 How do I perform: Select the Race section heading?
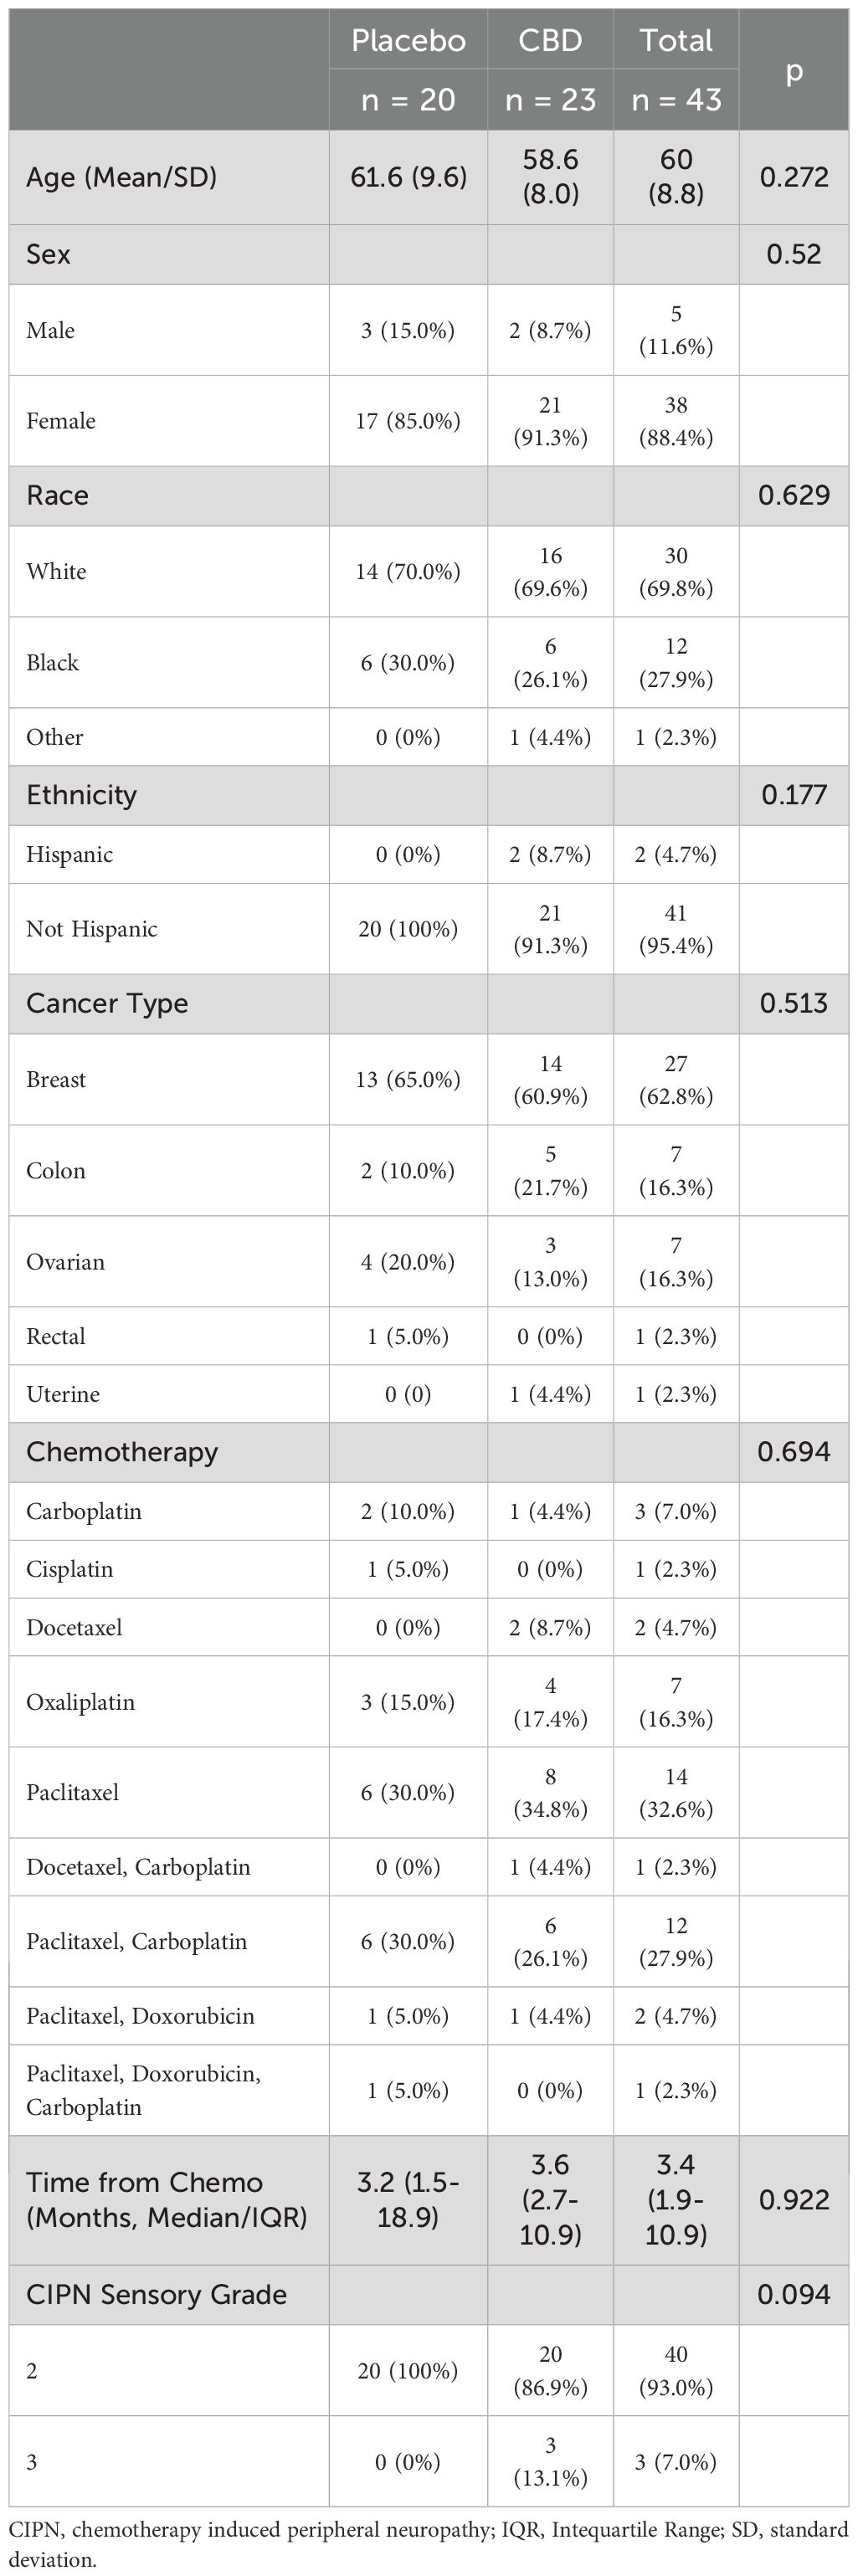click(57, 495)
